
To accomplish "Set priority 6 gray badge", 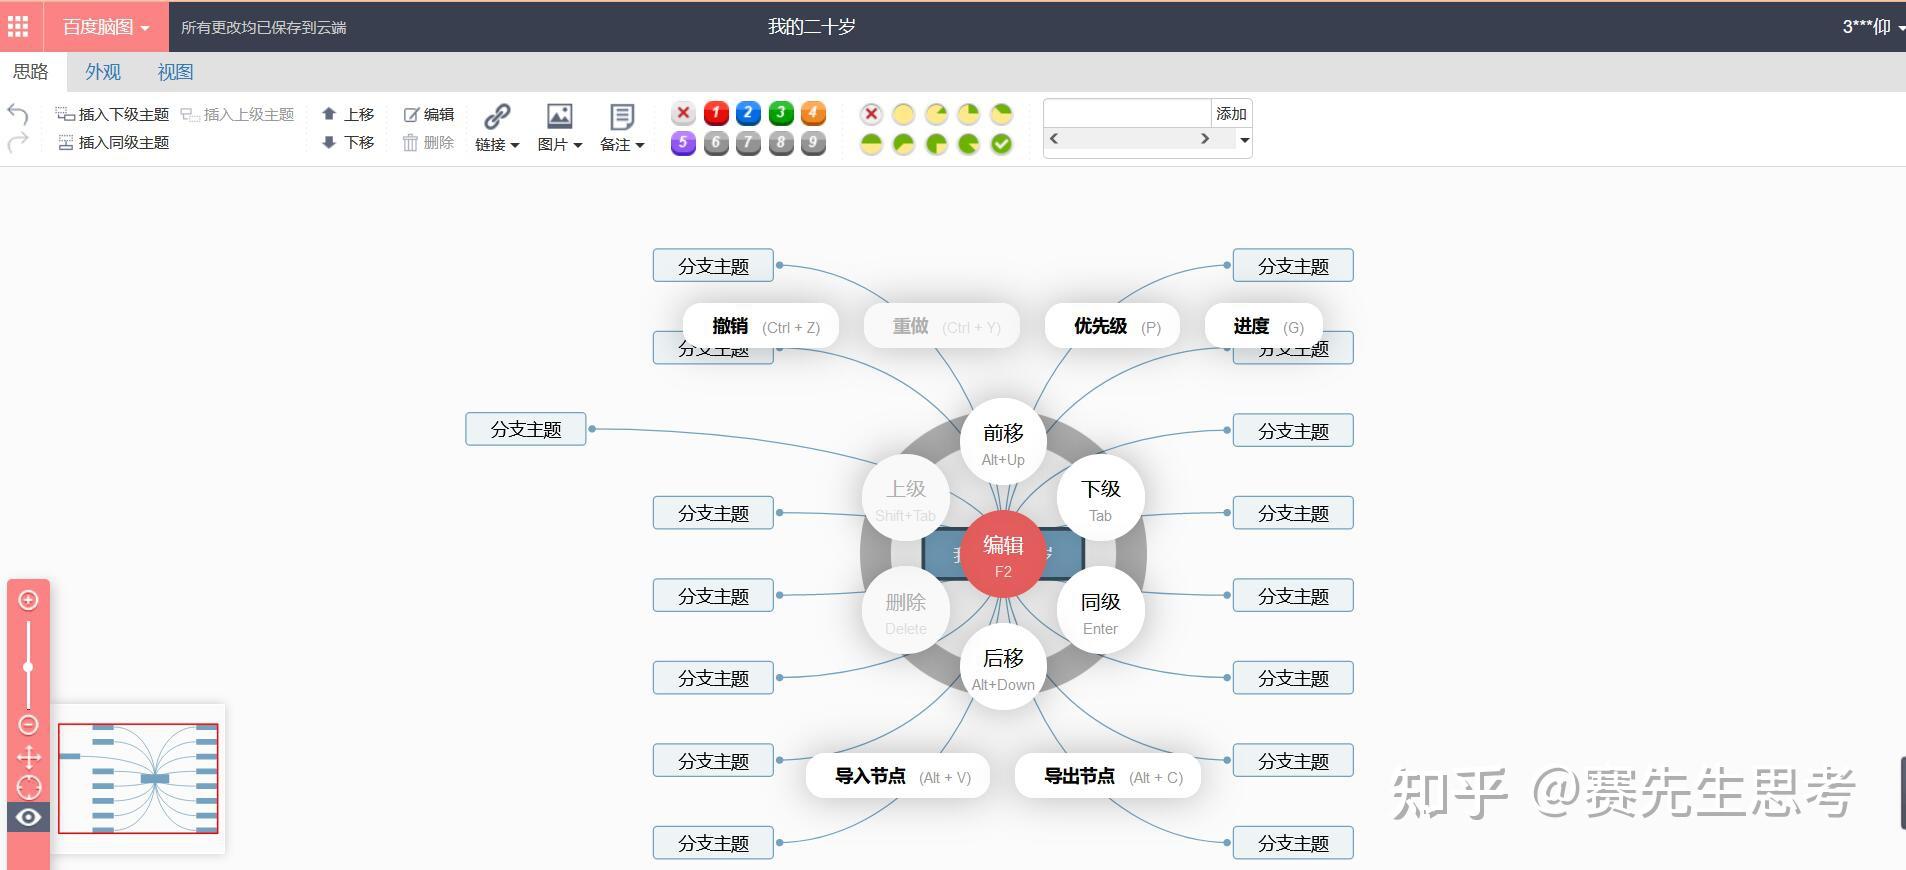I will [x=716, y=143].
